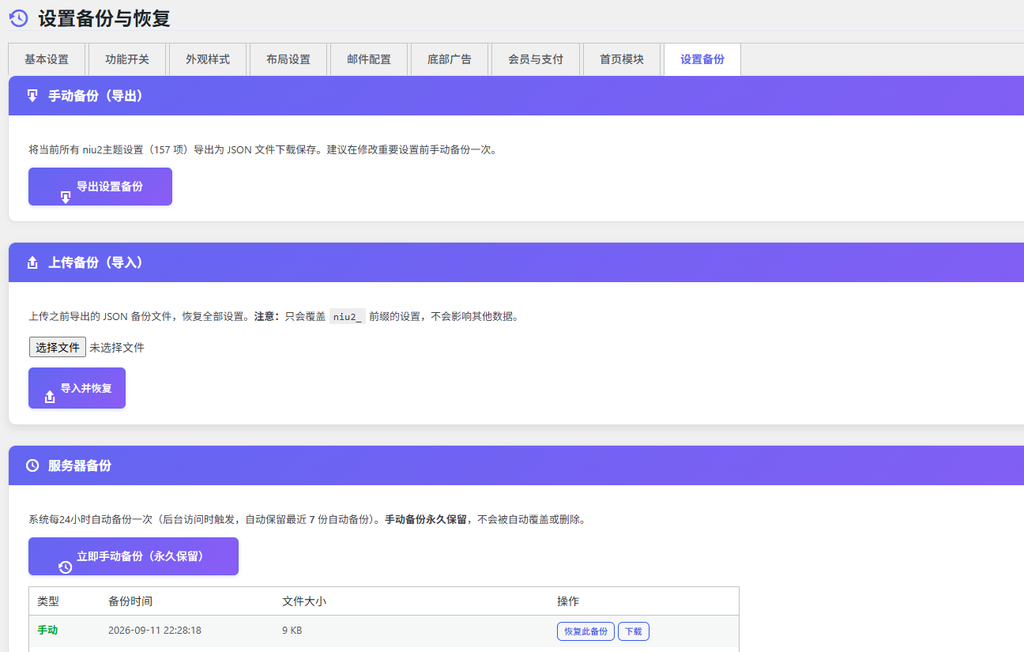Click the 9 KB file size cell
Viewport: 1024px width, 652px height.
[292, 630]
